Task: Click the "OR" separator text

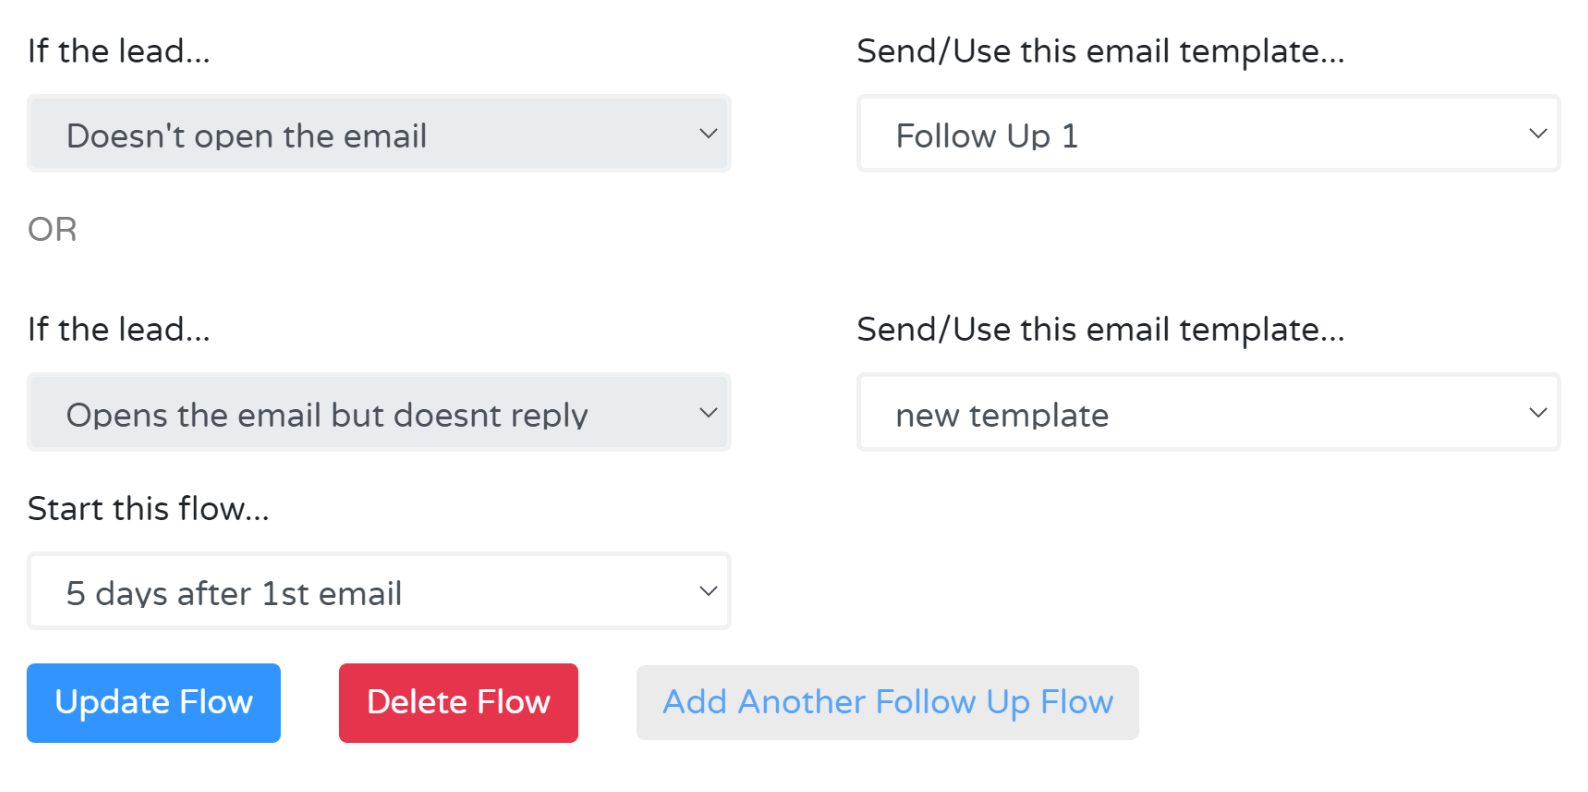Action: pos(52,229)
